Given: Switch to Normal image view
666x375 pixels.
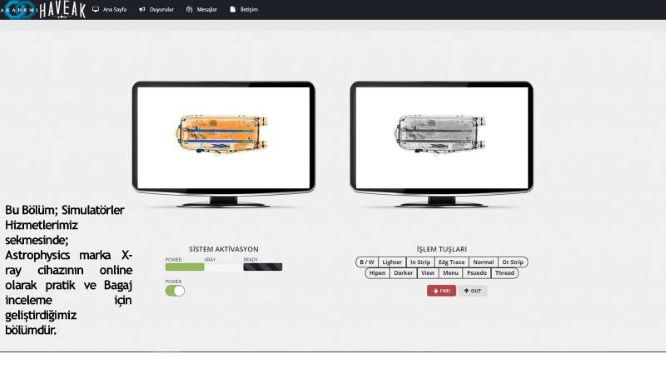Looking at the screenshot, I should (x=483, y=262).
